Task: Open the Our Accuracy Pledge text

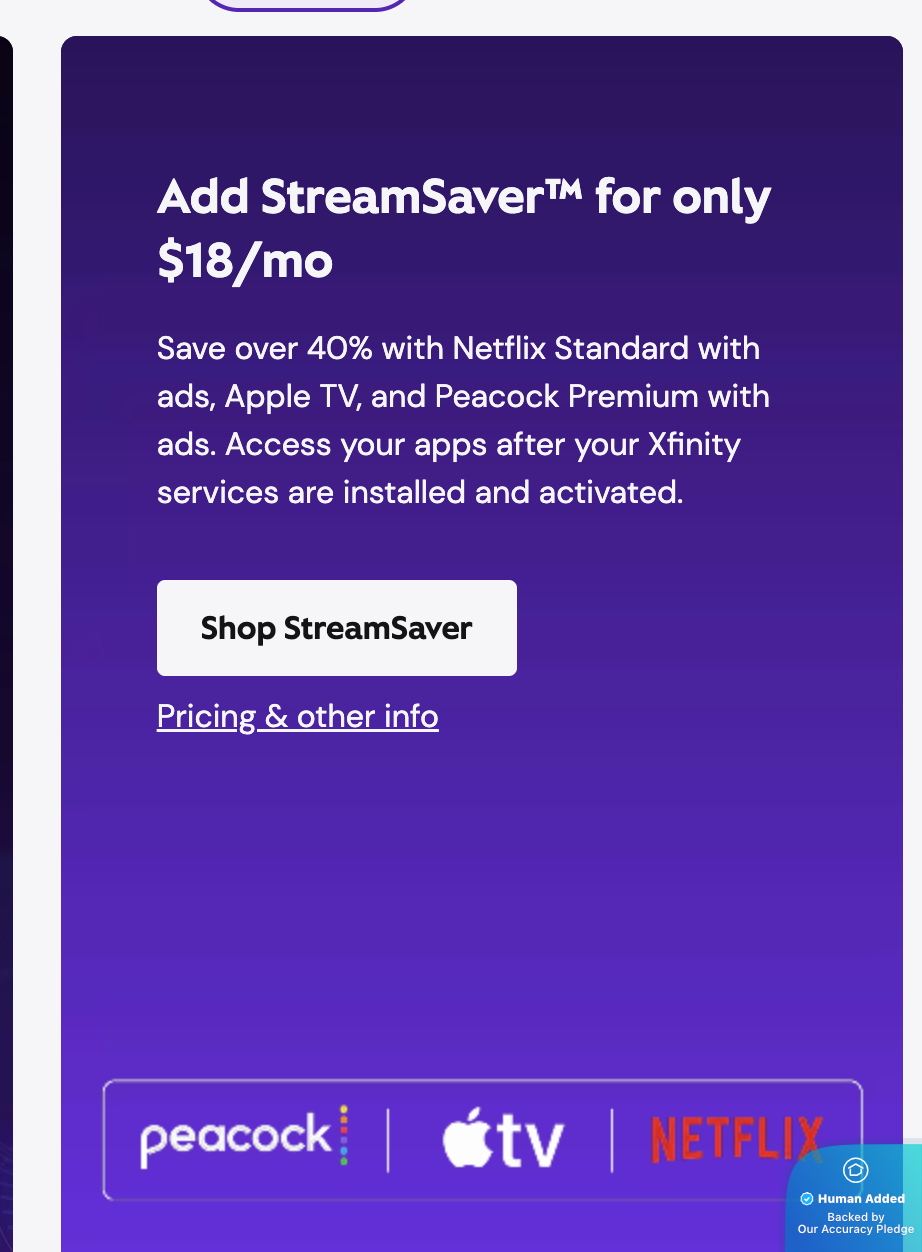Action: (855, 1229)
